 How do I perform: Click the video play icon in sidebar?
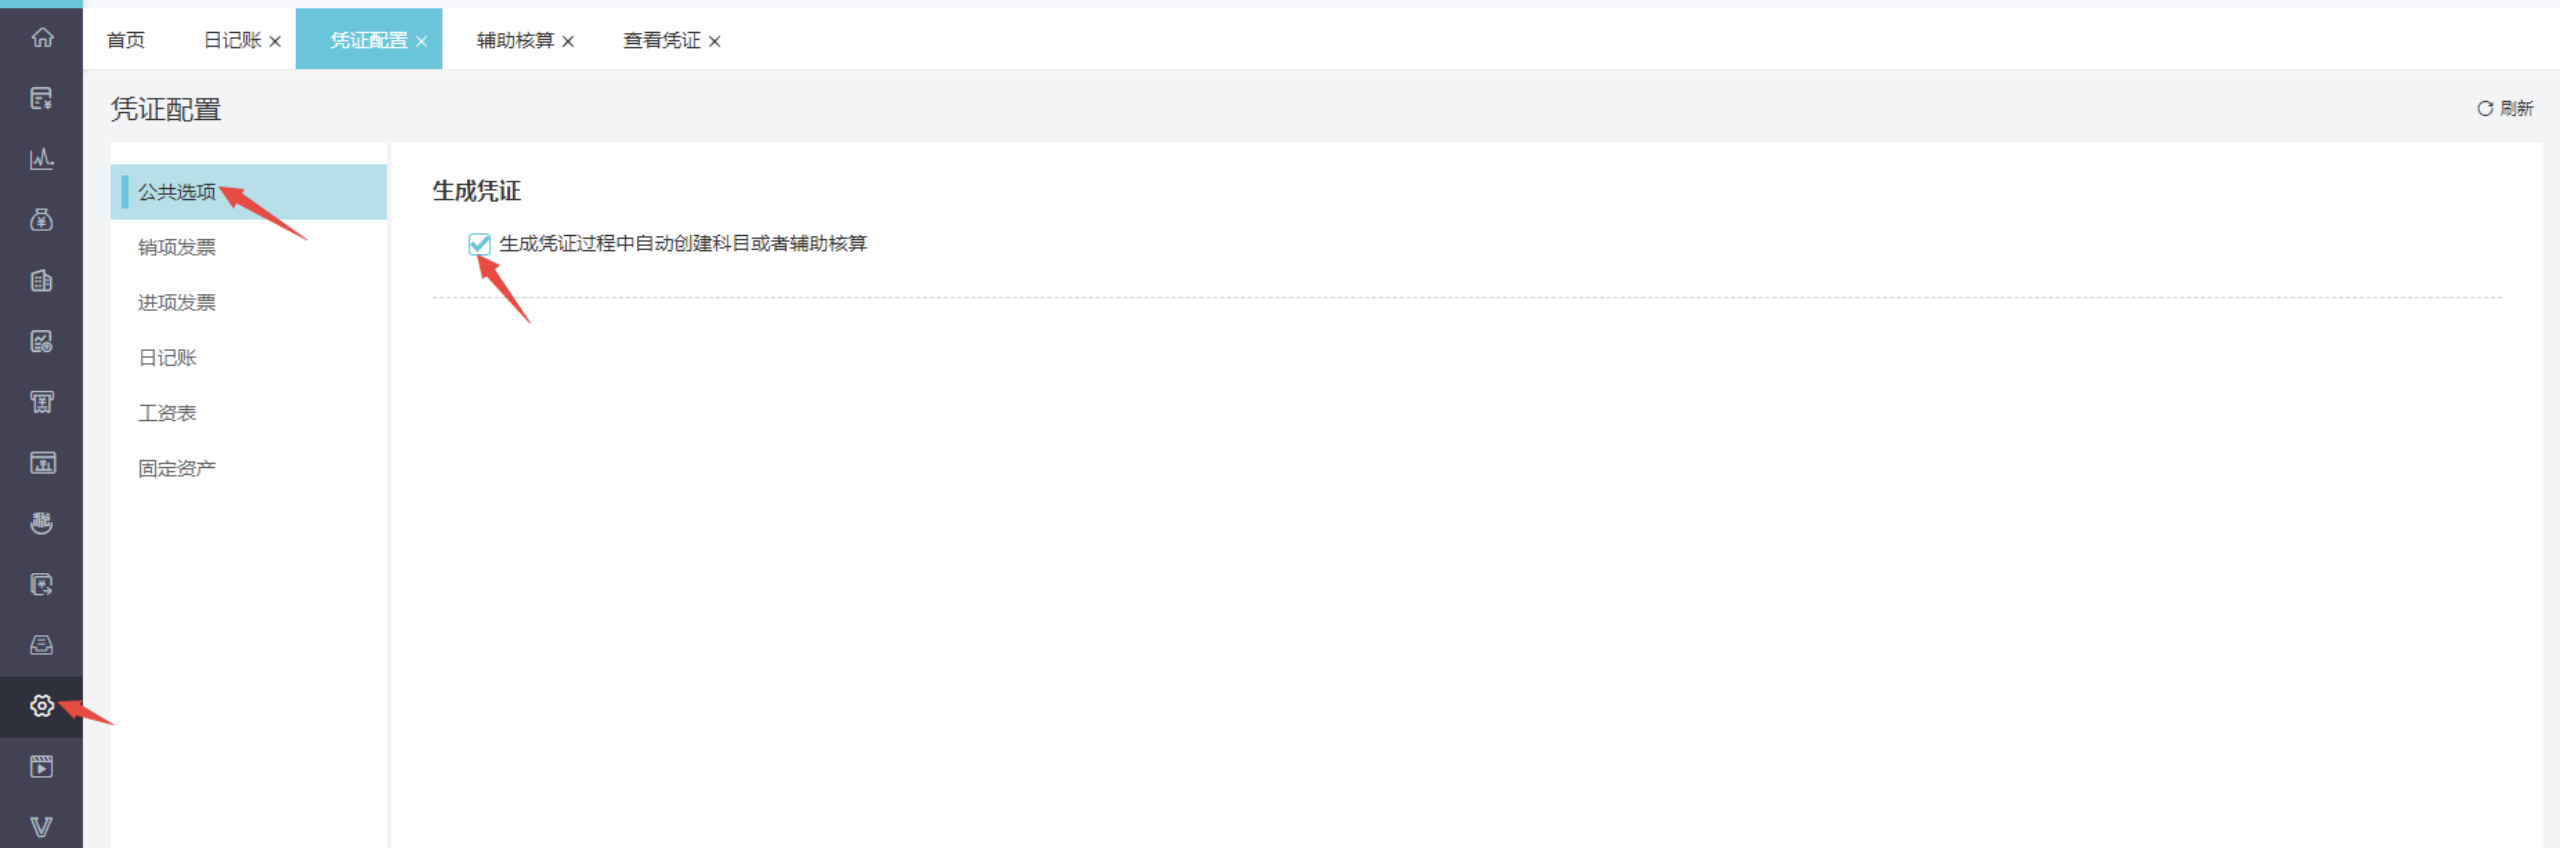tap(41, 767)
